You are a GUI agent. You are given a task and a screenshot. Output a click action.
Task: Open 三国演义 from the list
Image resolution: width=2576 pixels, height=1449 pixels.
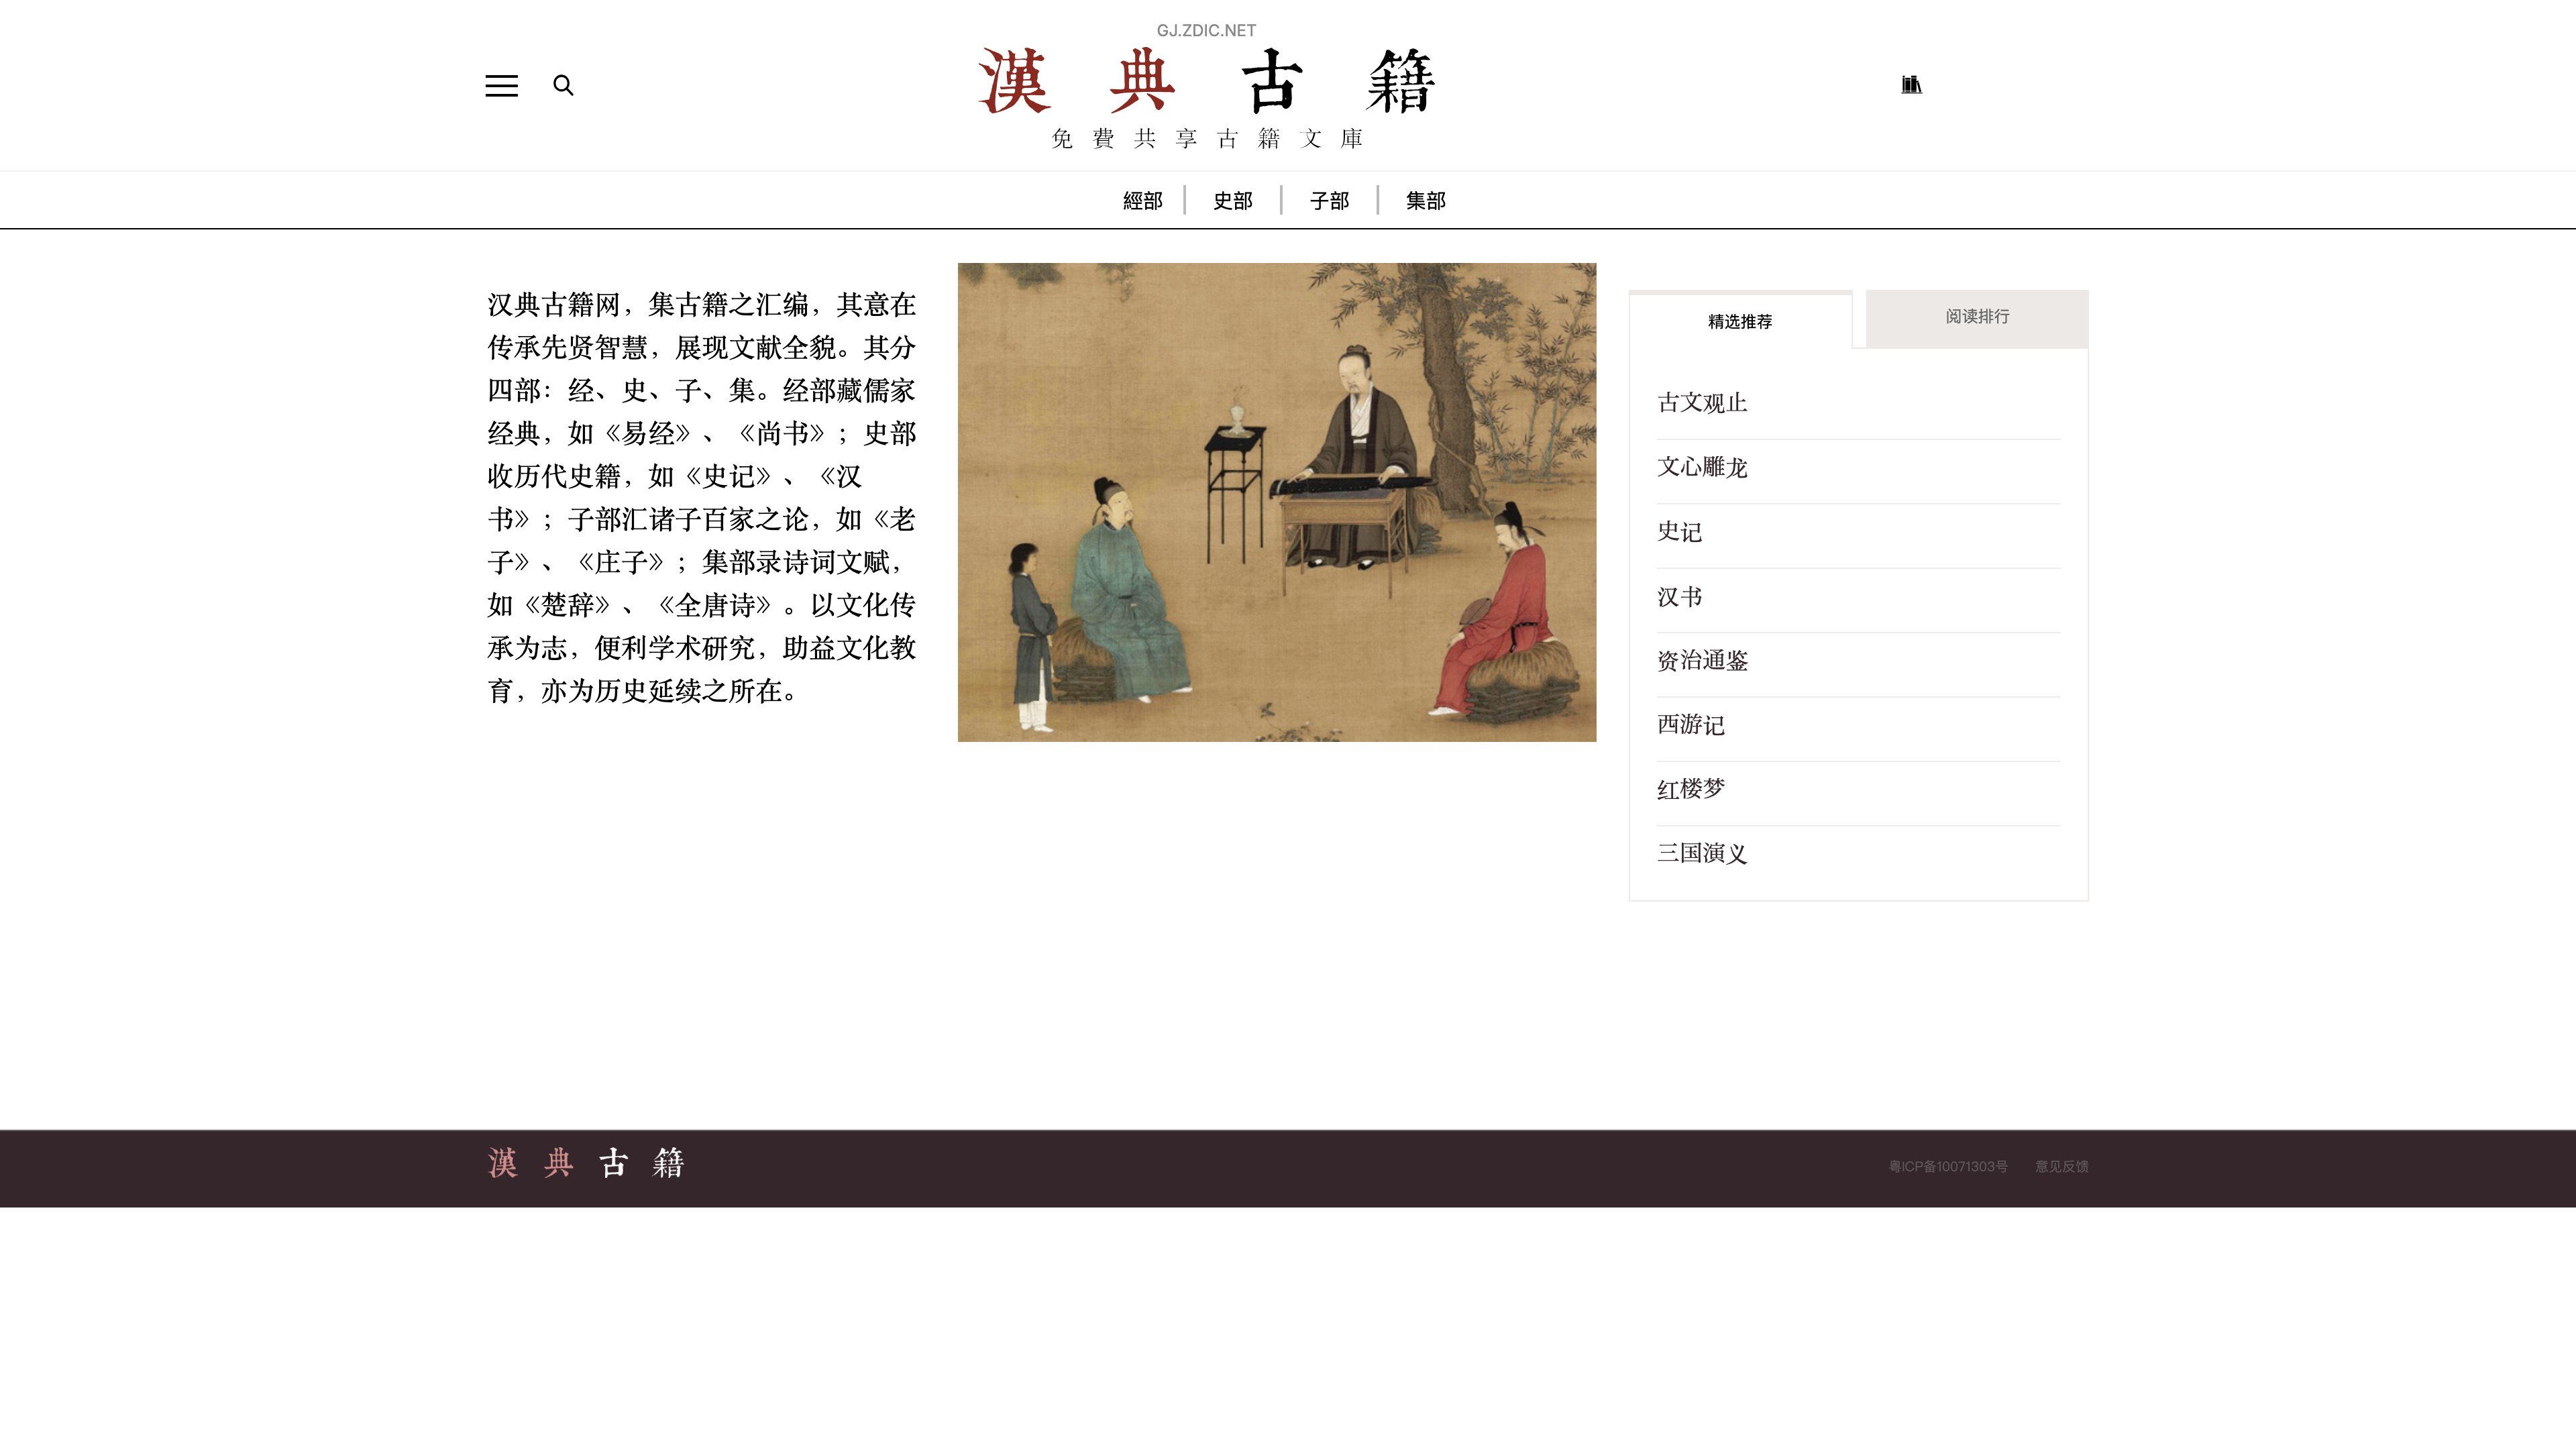[1702, 853]
